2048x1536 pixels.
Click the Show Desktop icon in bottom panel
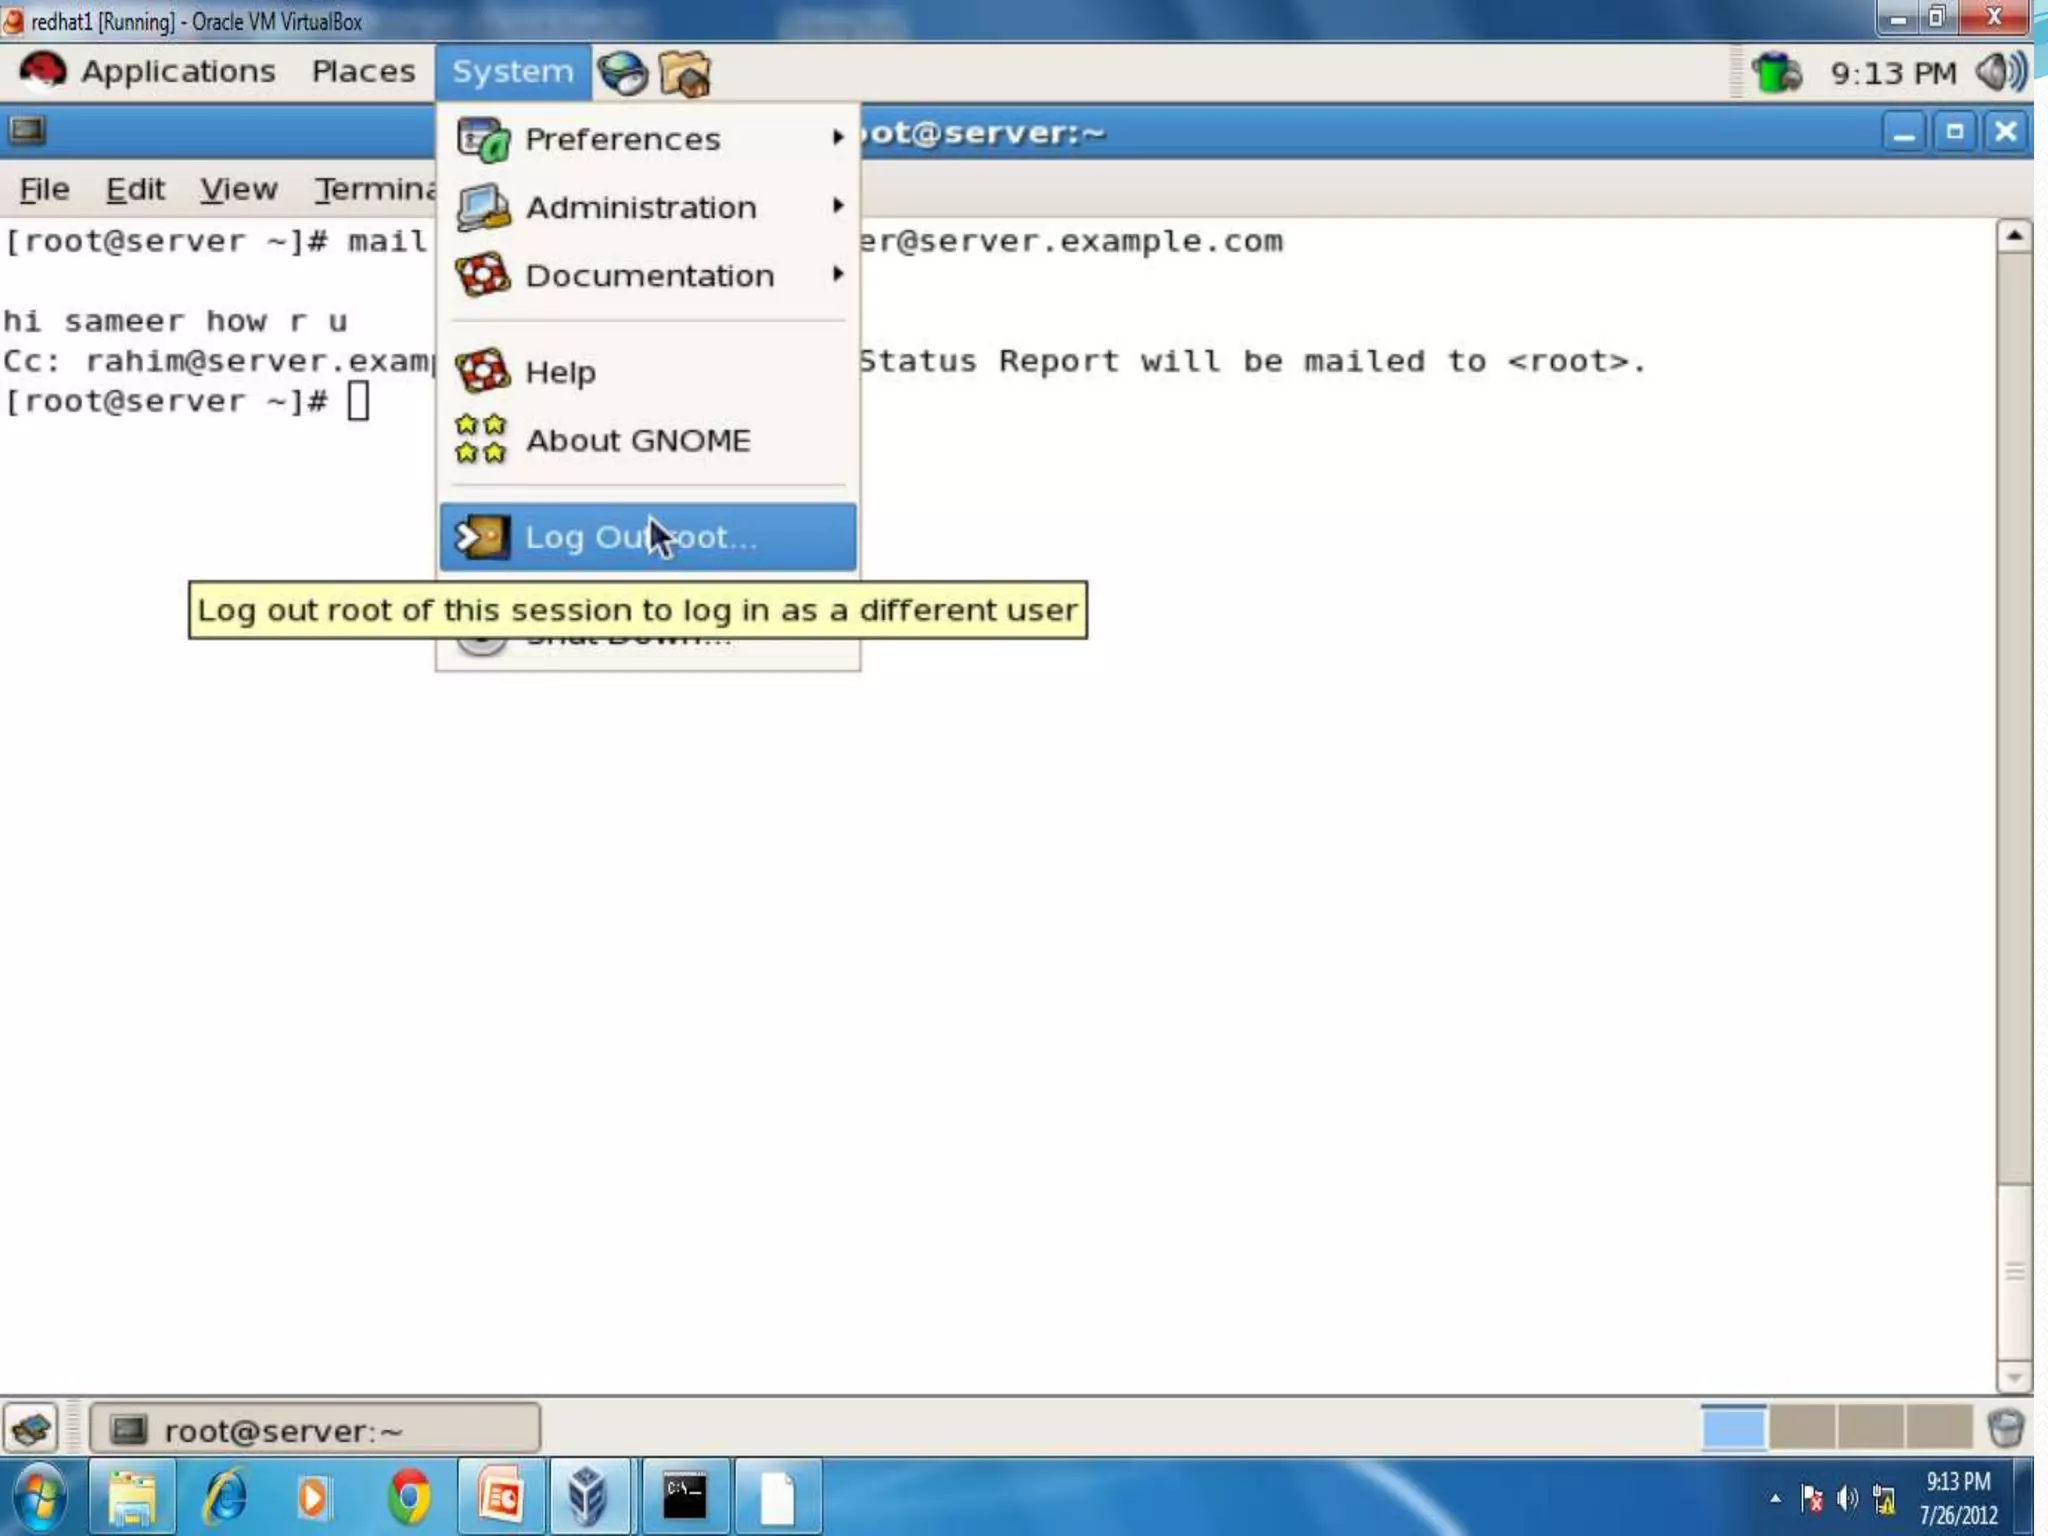point(31,1428)
